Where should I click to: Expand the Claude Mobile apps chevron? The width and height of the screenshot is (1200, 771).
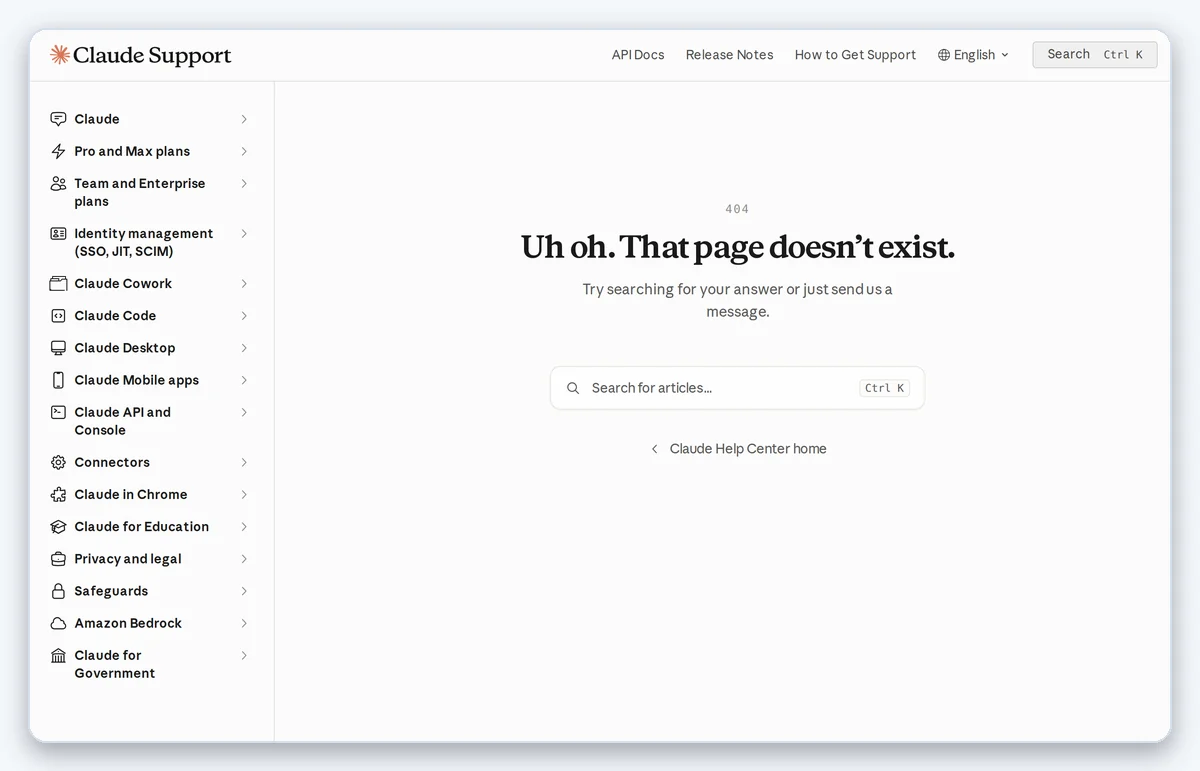pyautogui.click(x=244, y=380)
